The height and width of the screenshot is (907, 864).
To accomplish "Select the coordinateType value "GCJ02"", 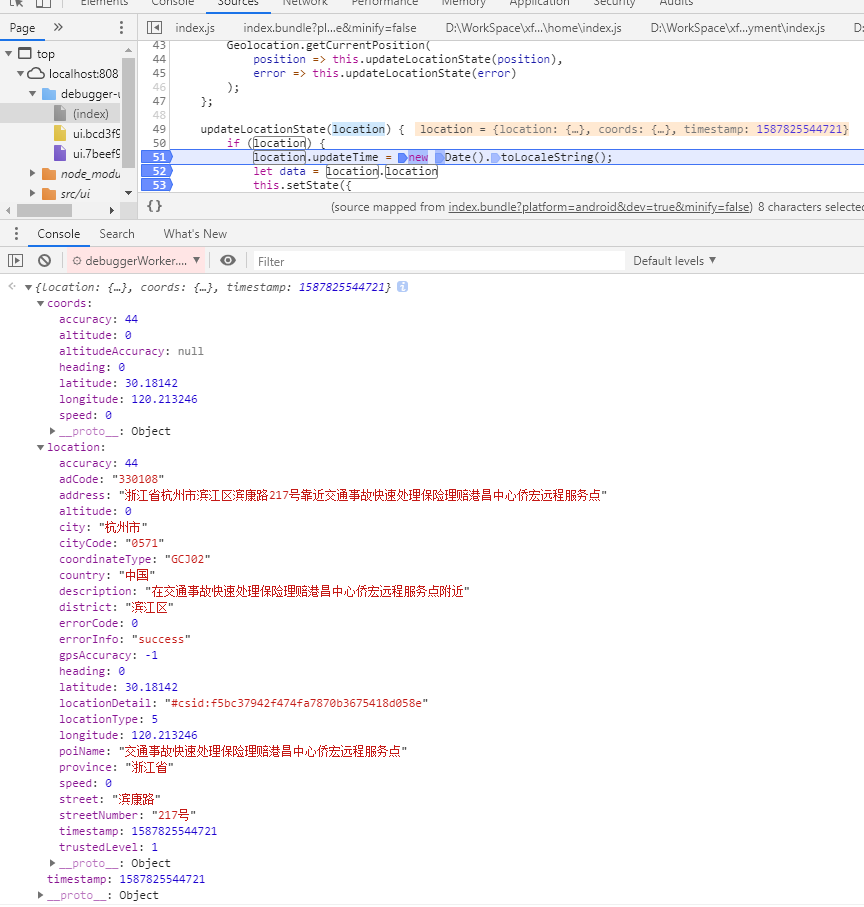I will [188, 559].
